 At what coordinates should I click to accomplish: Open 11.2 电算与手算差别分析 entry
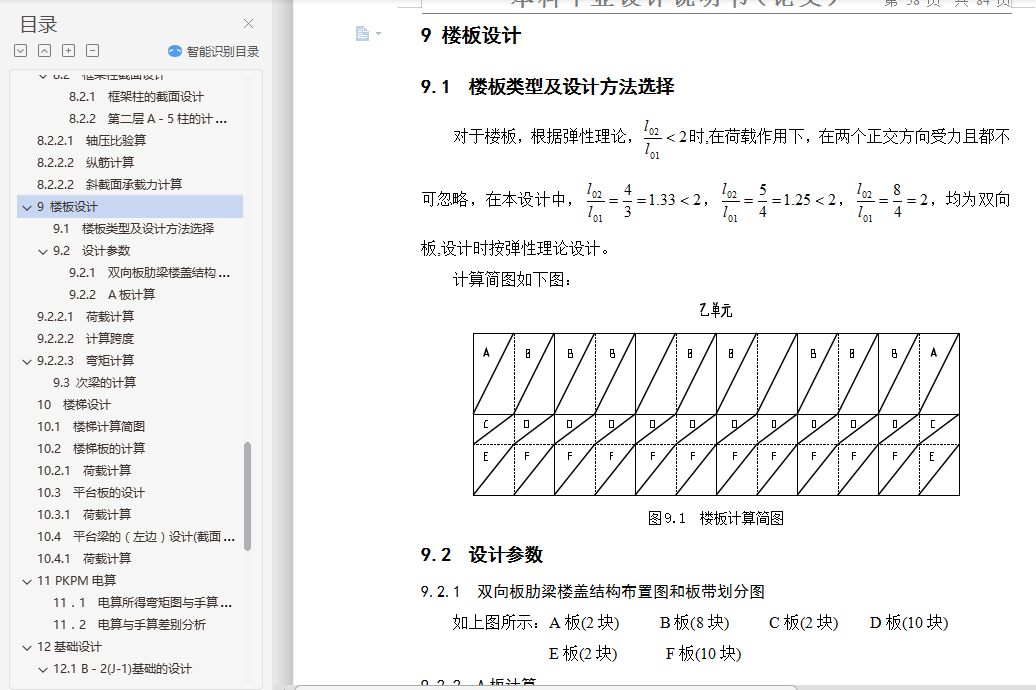[x=130, y=625]
